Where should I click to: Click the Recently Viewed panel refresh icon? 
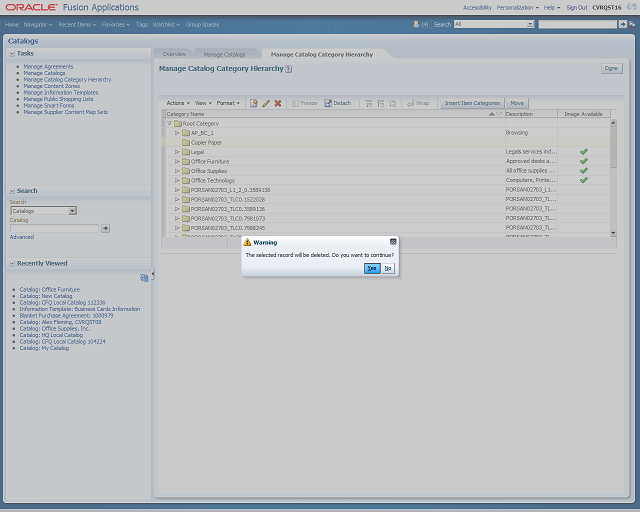tap(144, 278)
